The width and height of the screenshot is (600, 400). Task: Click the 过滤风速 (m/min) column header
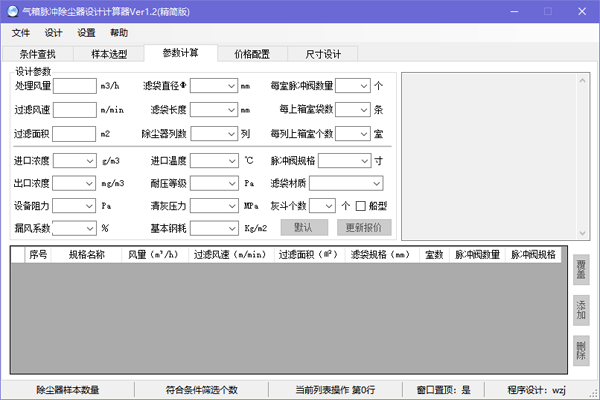[231, 255]
